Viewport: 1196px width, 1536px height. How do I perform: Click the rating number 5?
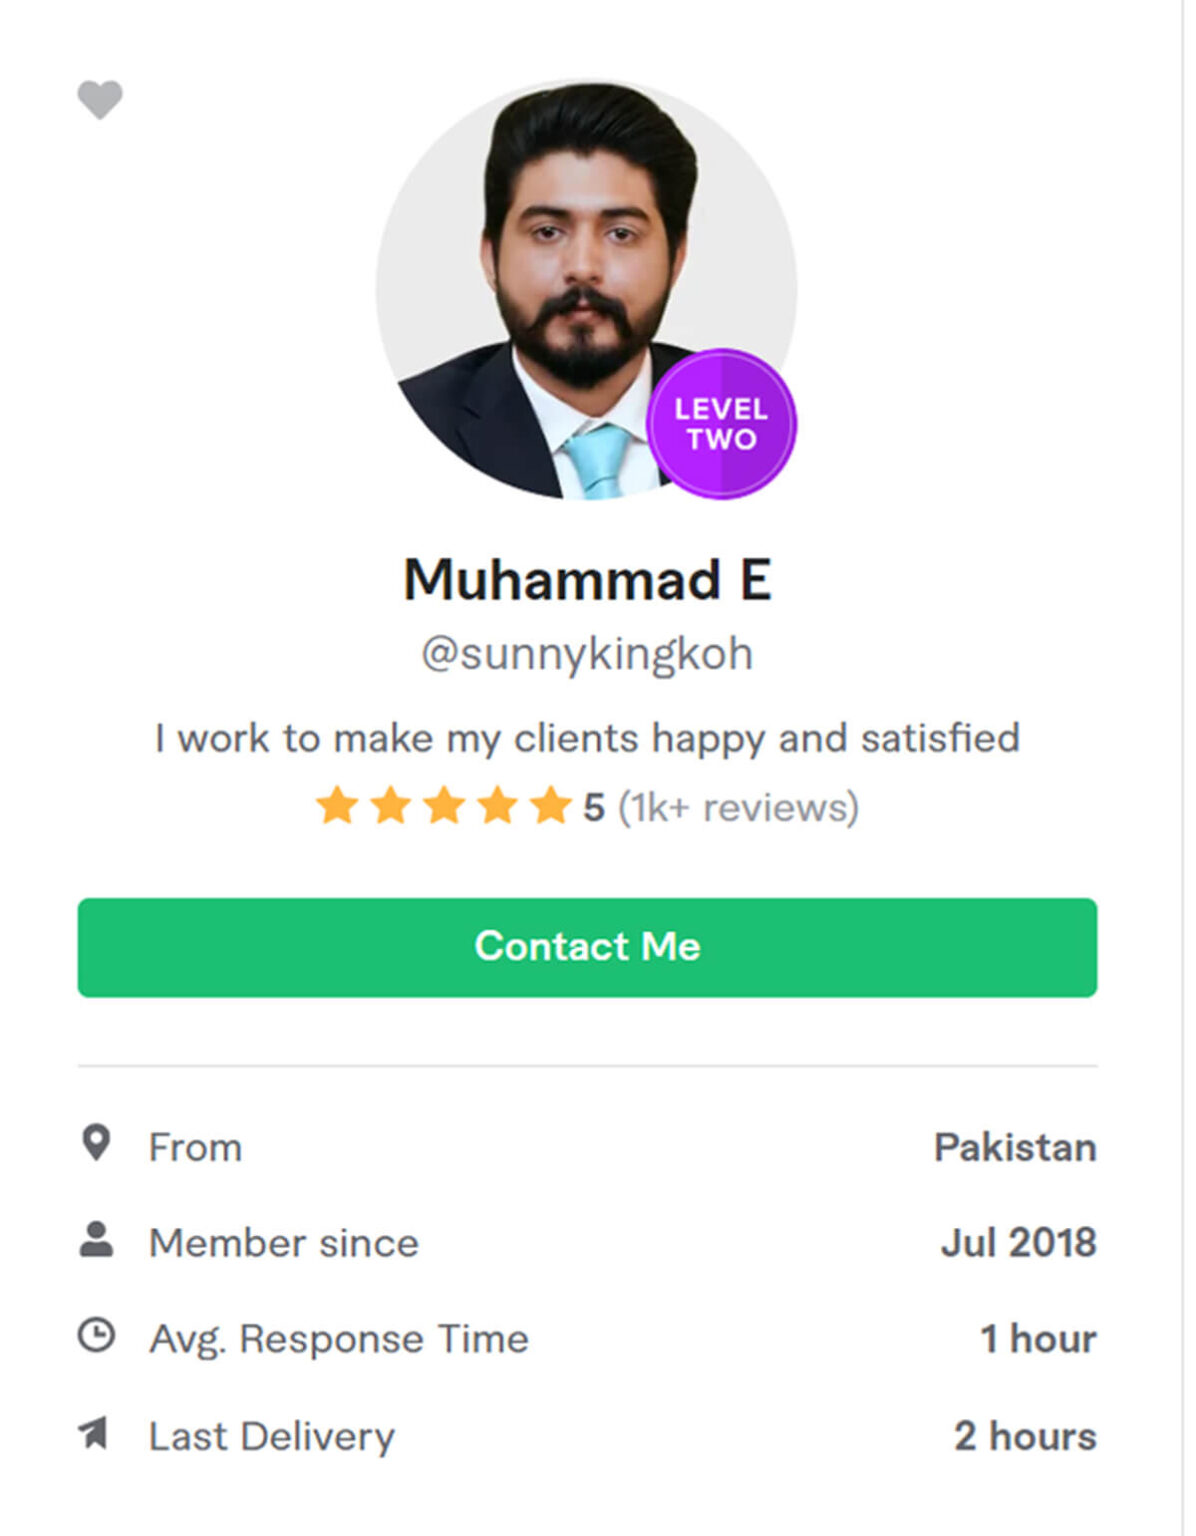tap(594, 807)
